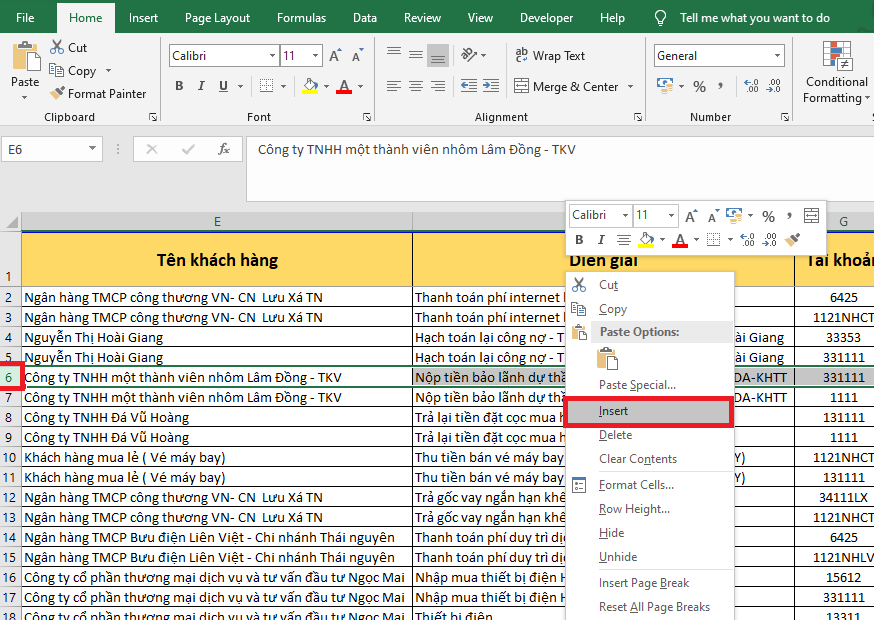Image resolution: width=874 pixels, height=620 pixels.
Task: Click the mini toolbar Format Painter brush
Action: (793, 240)
